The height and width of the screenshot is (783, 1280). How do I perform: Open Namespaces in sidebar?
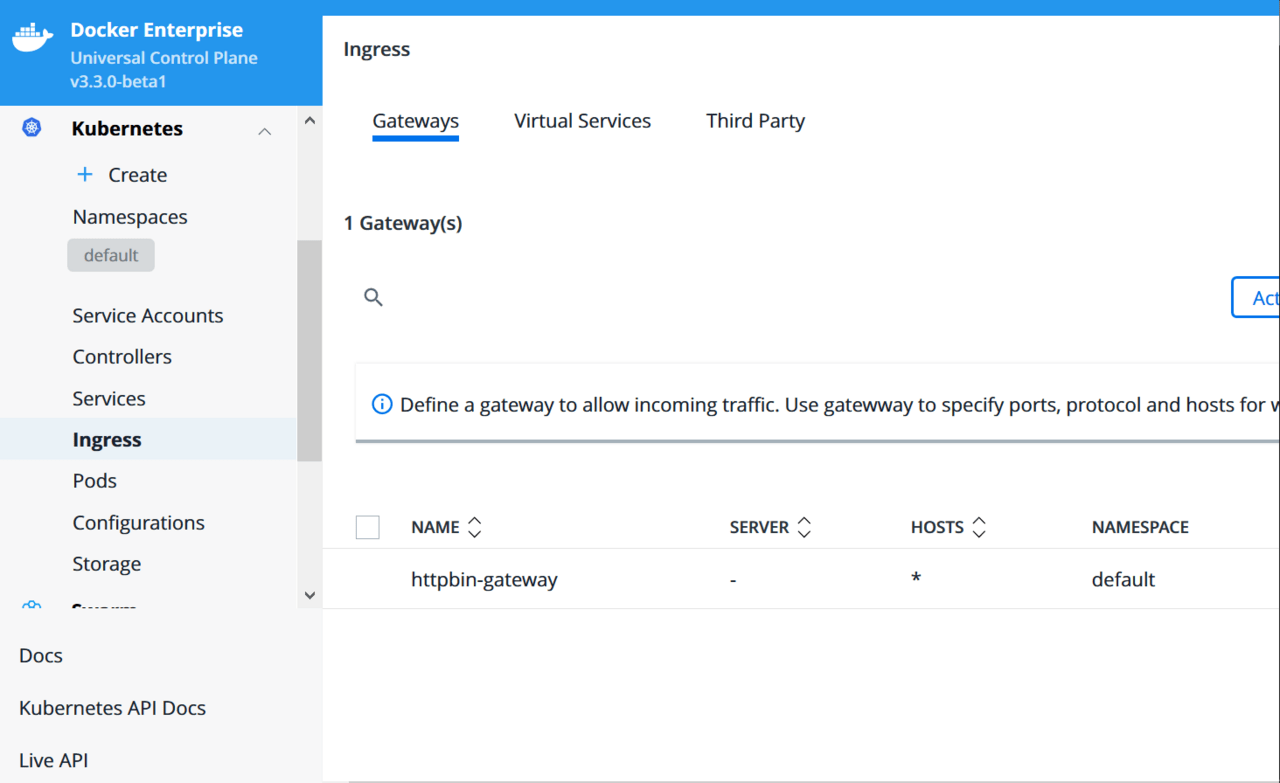[130, 217]
